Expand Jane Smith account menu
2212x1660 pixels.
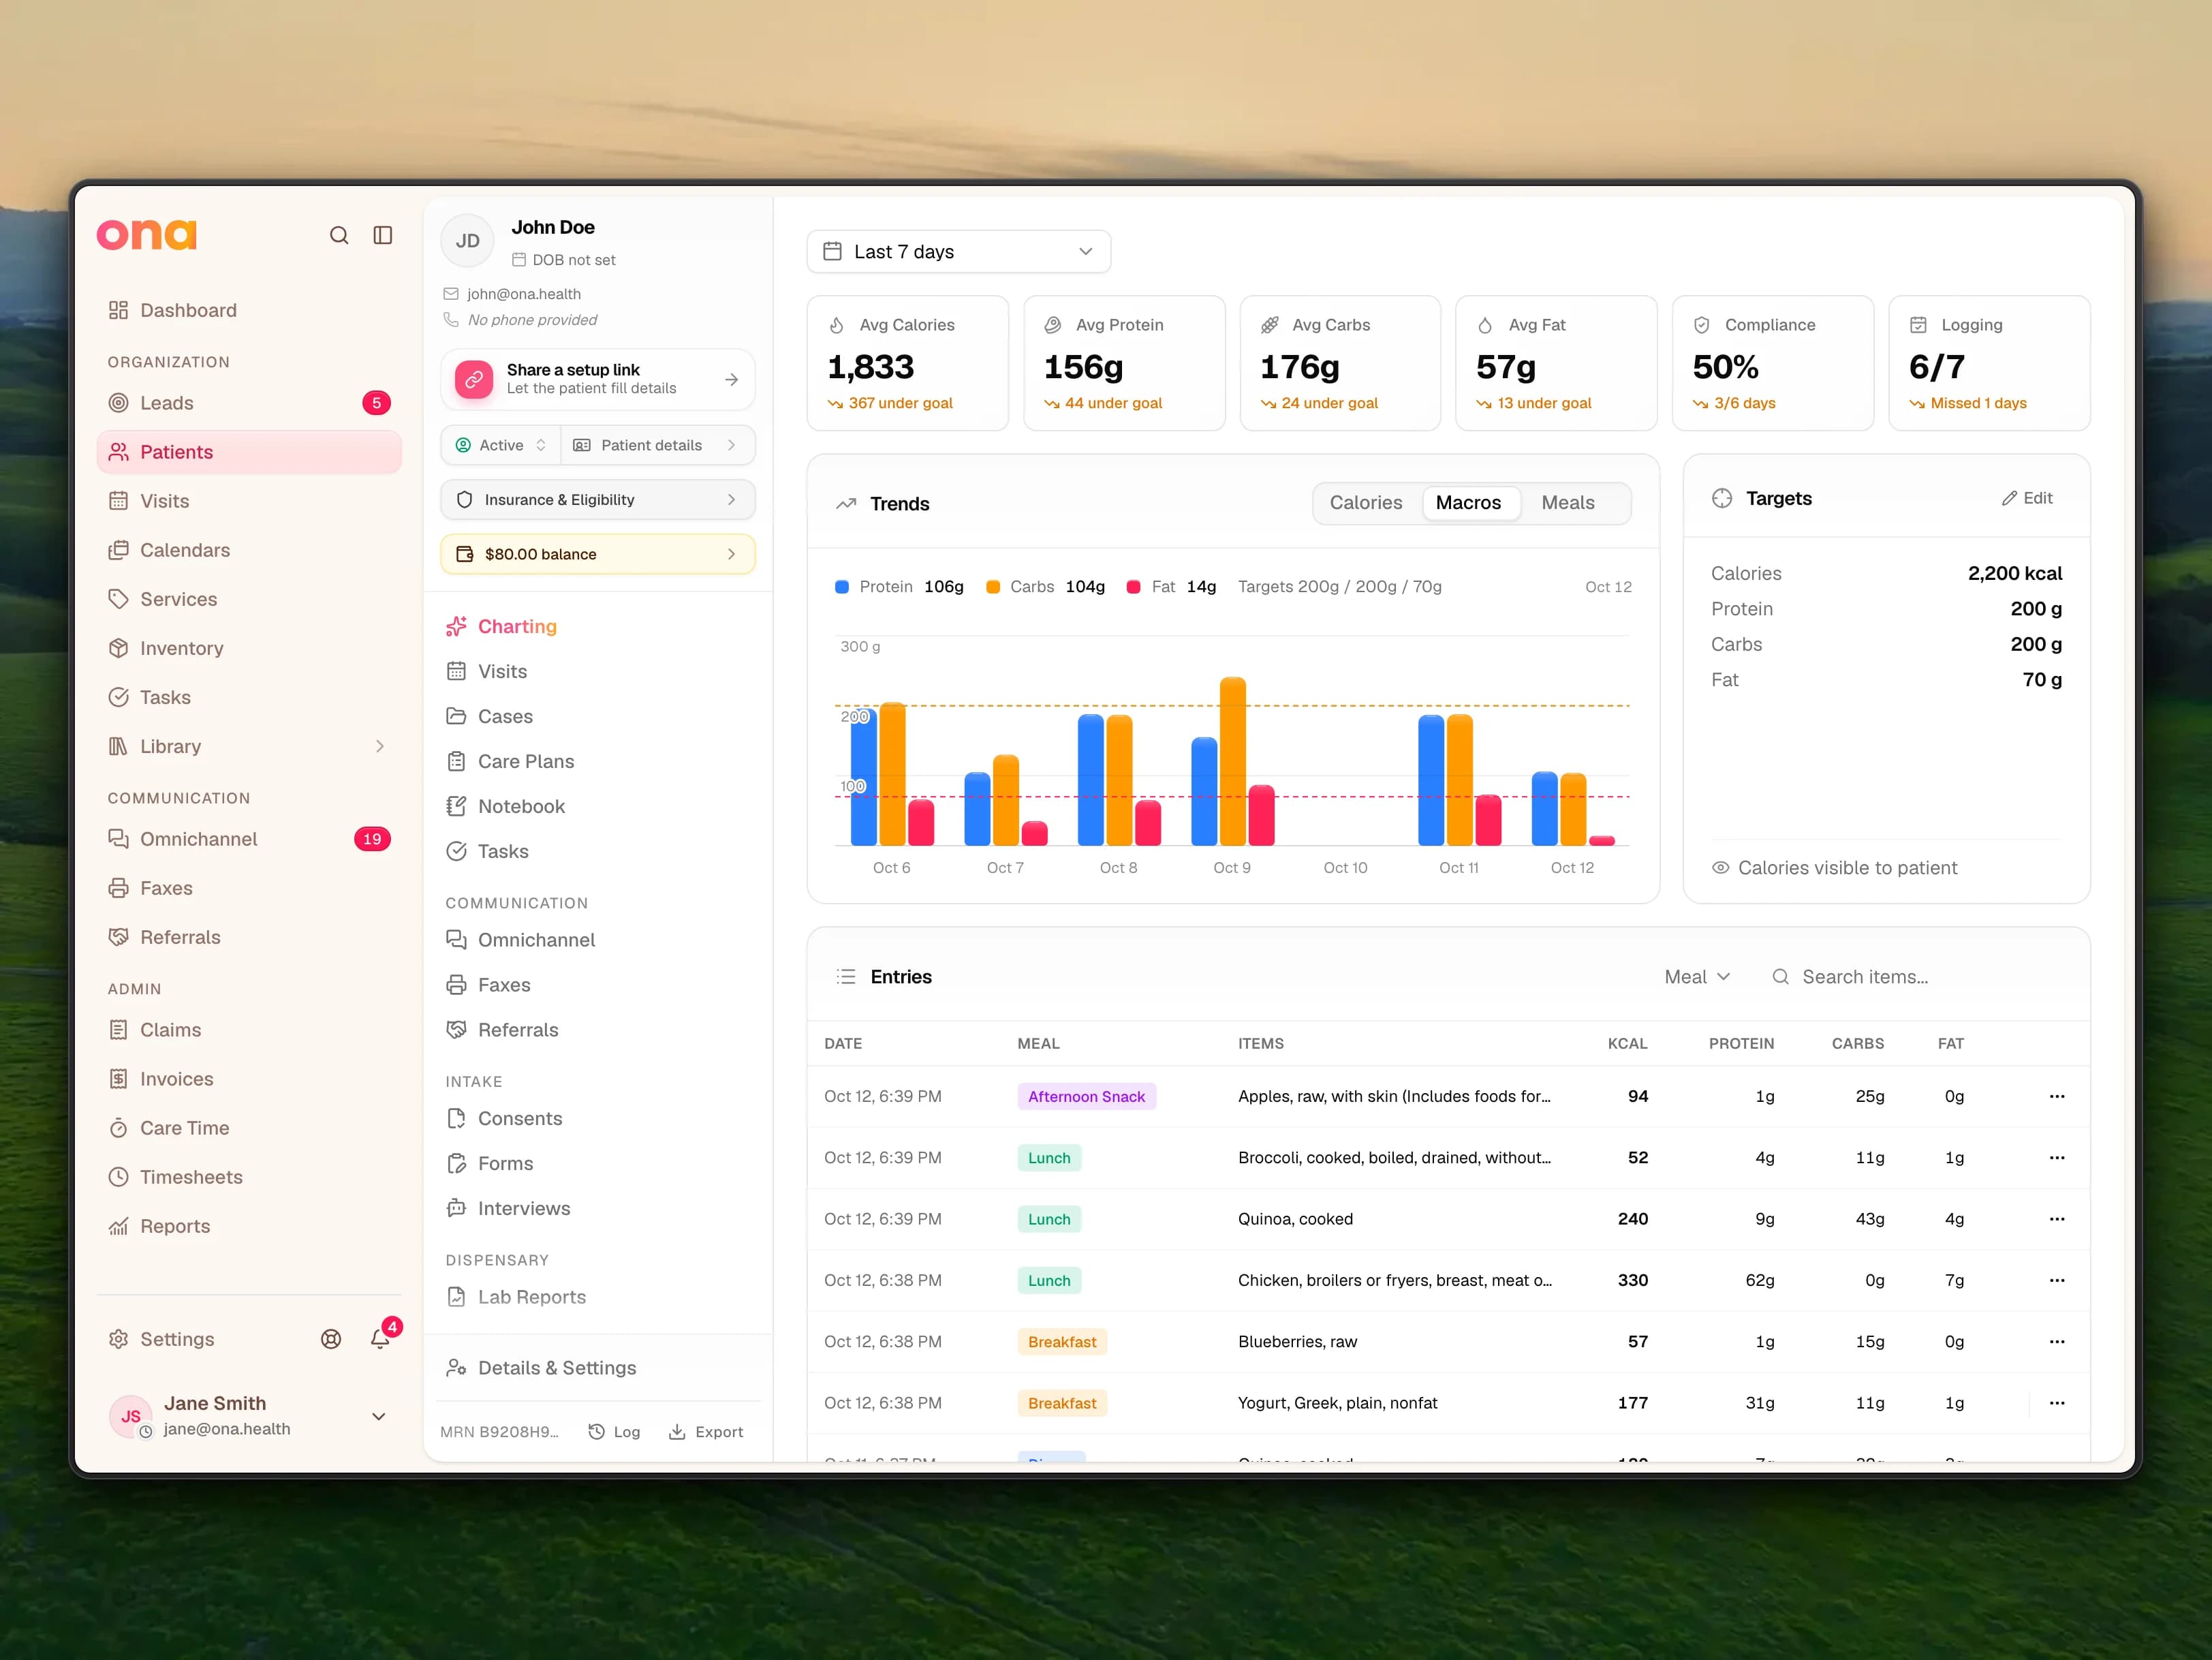coord(379,1416)
